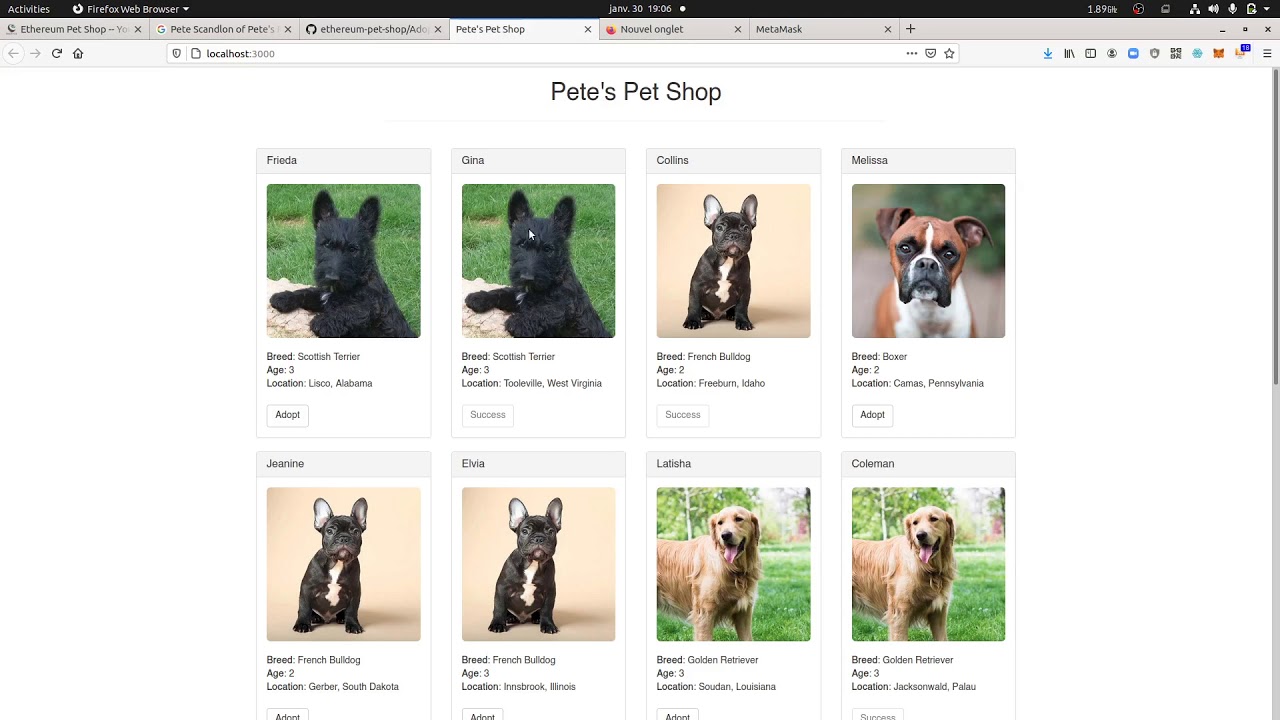1280x720 pixels.
Task: Click Success button on Collins's card
Action: (683, 415)
